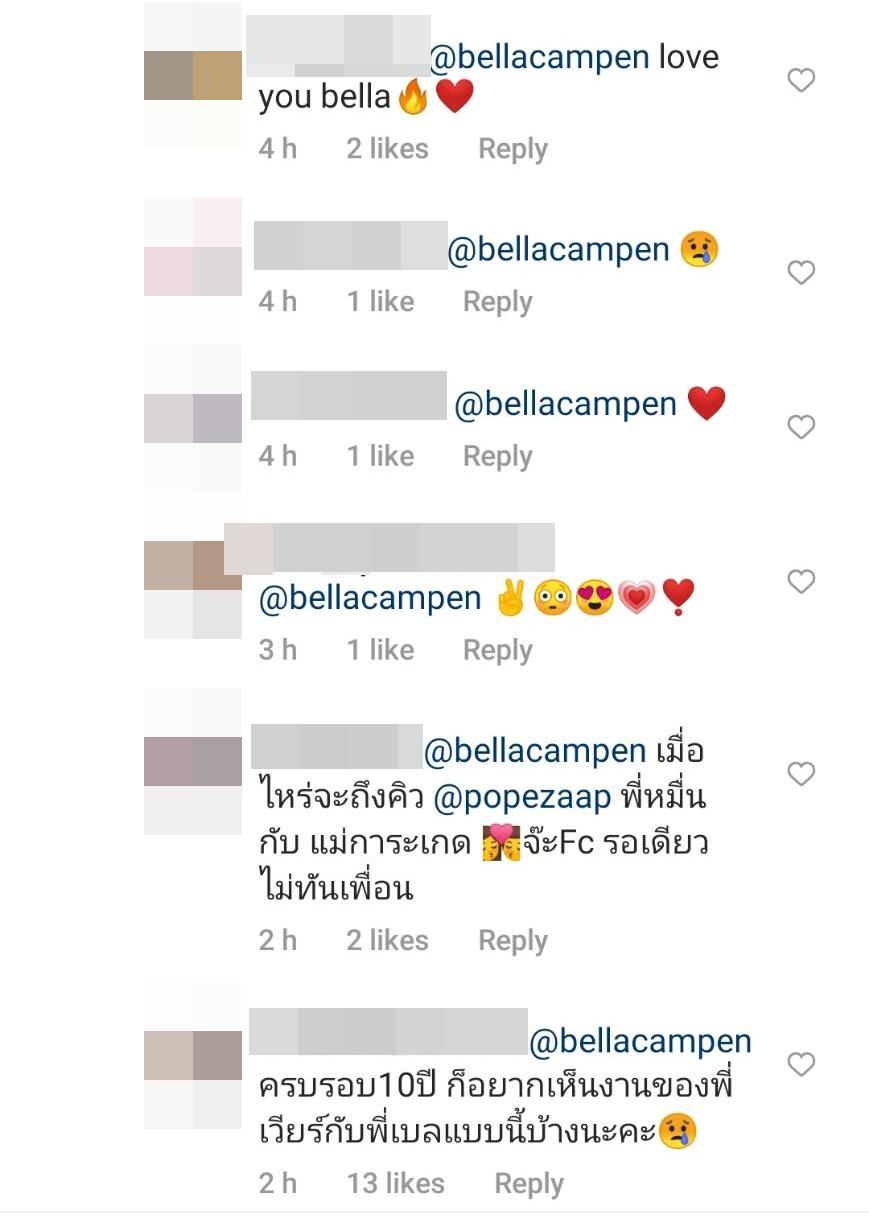Reply to the crying emoji comment
This screenshot has width=869, height=1217.
pos(497,302)
